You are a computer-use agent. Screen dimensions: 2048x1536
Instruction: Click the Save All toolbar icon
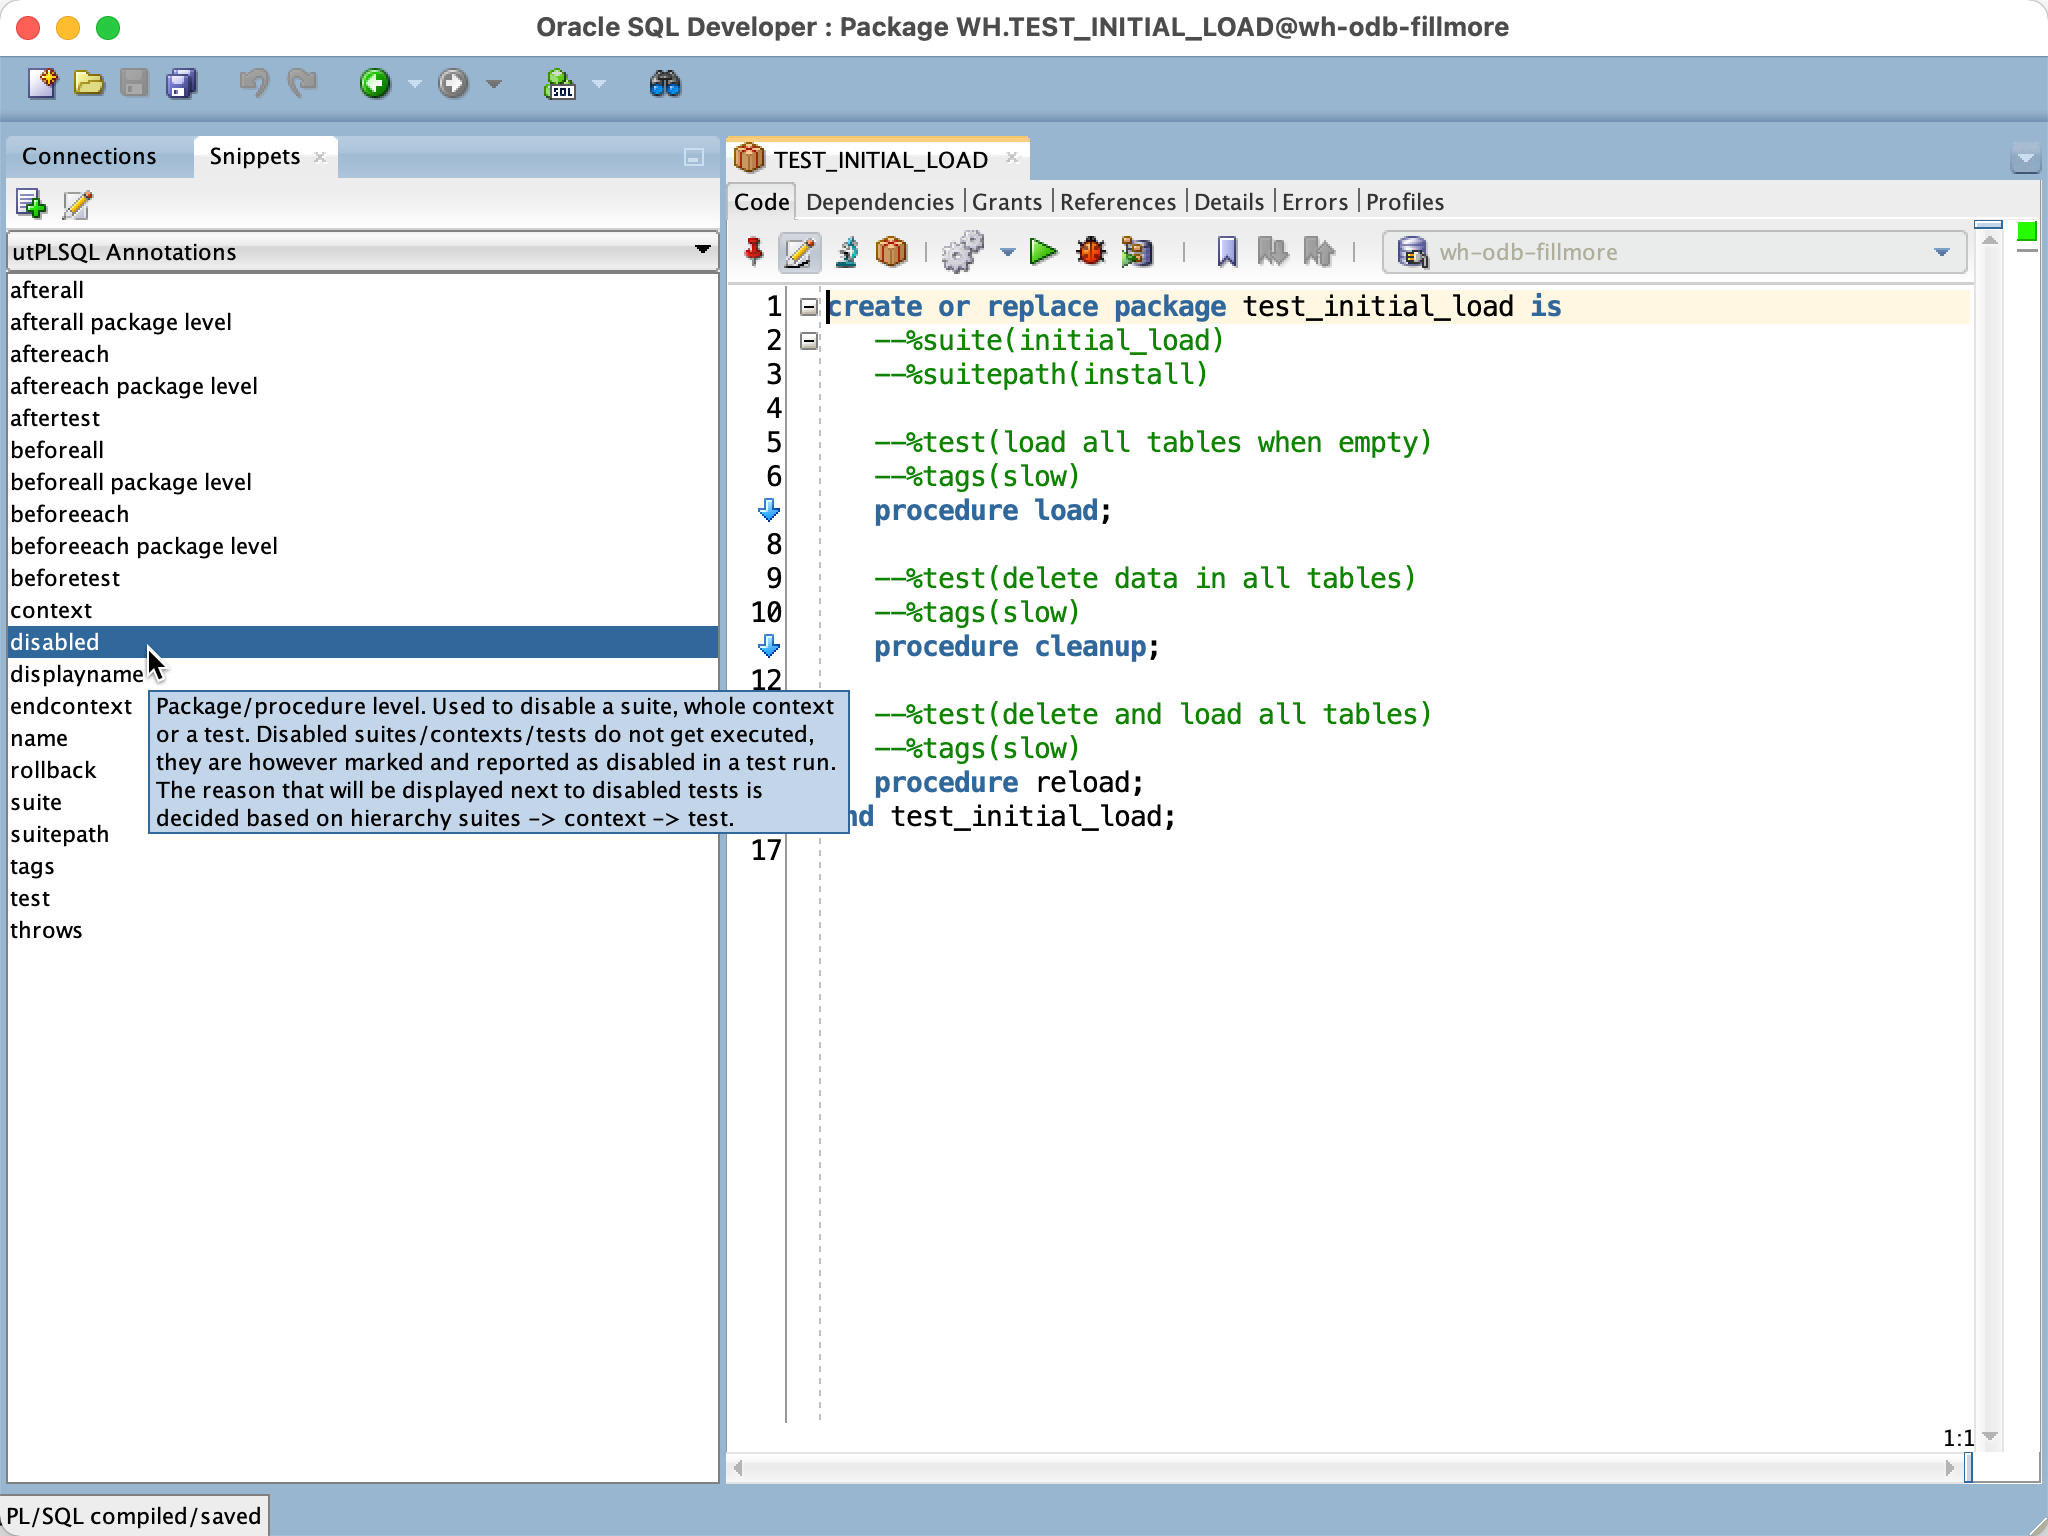click(x=181, y=84)
